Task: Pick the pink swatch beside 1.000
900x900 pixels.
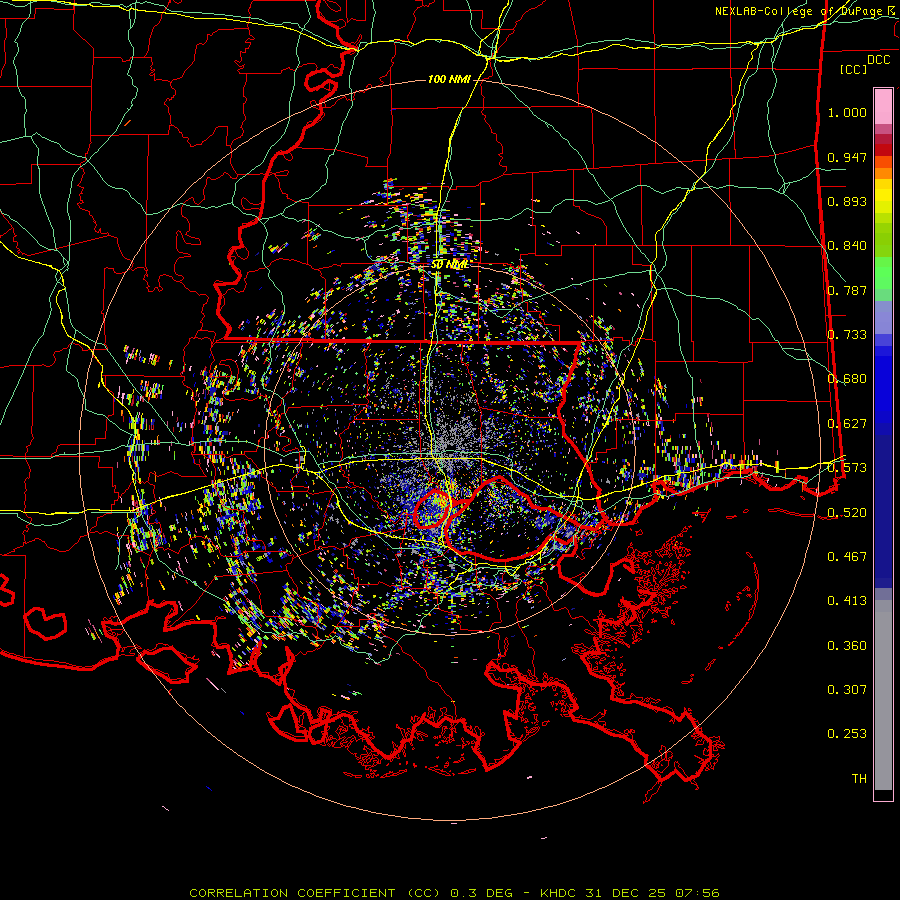Action: coord(883,107)
